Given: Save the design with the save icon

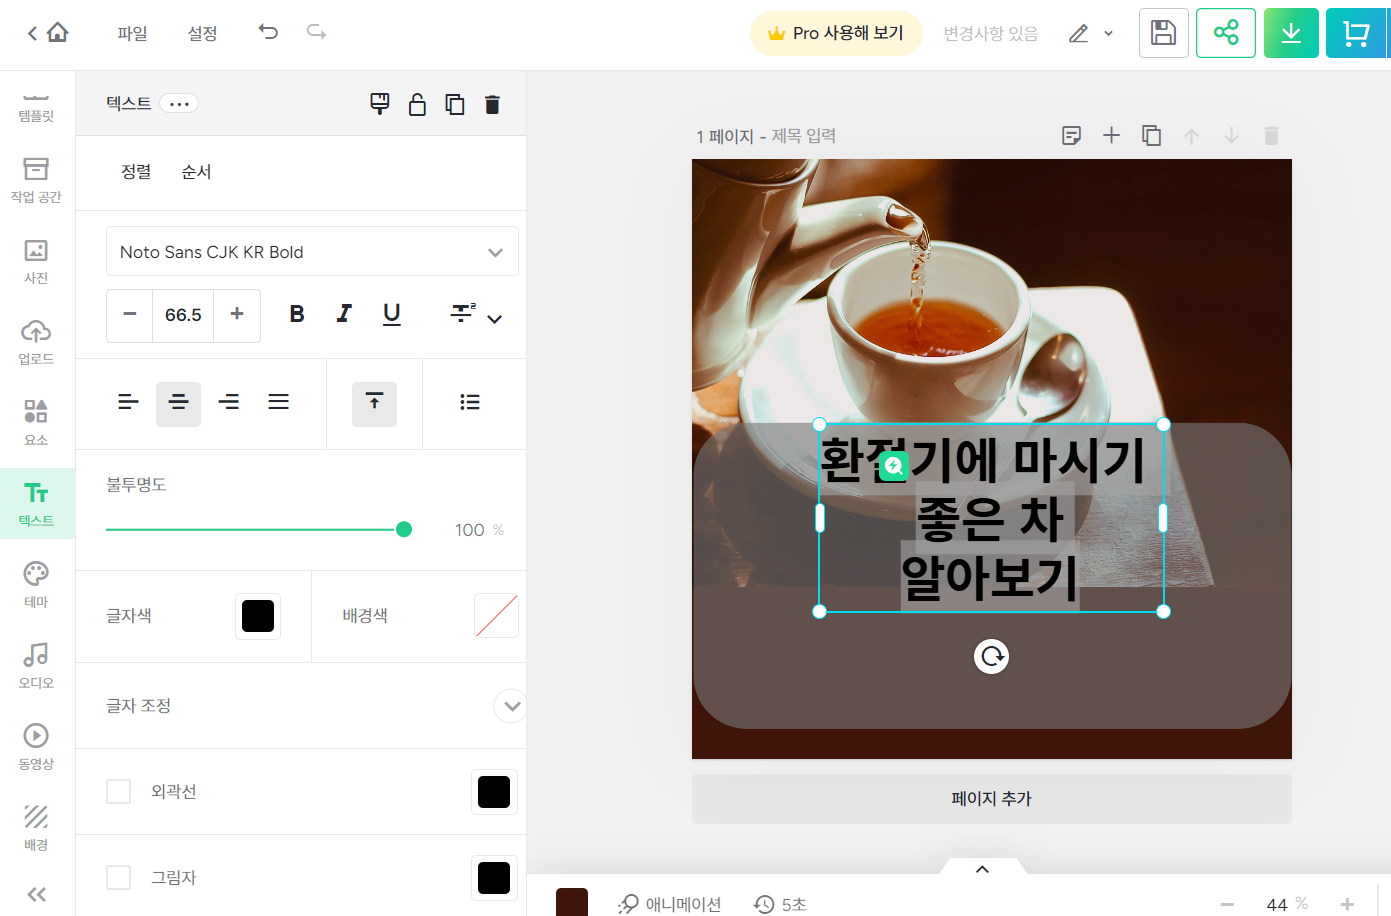Looking at the screenshot, I should [1163, 32].
